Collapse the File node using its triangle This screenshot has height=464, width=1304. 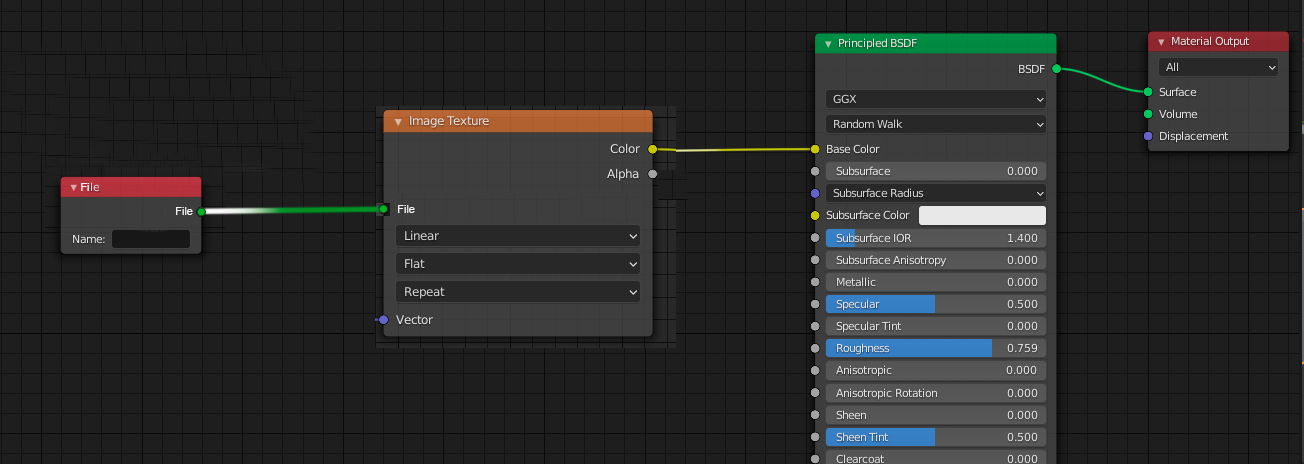73,187
